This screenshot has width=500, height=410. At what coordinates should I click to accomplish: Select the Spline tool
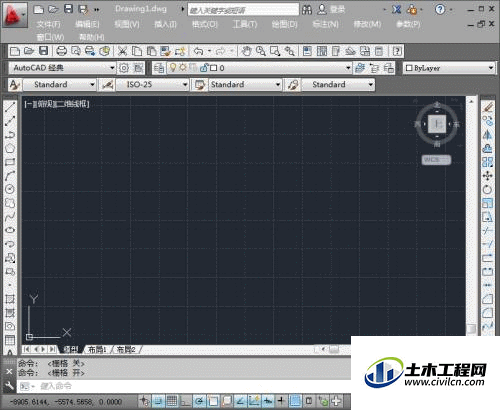click(10, 217)
